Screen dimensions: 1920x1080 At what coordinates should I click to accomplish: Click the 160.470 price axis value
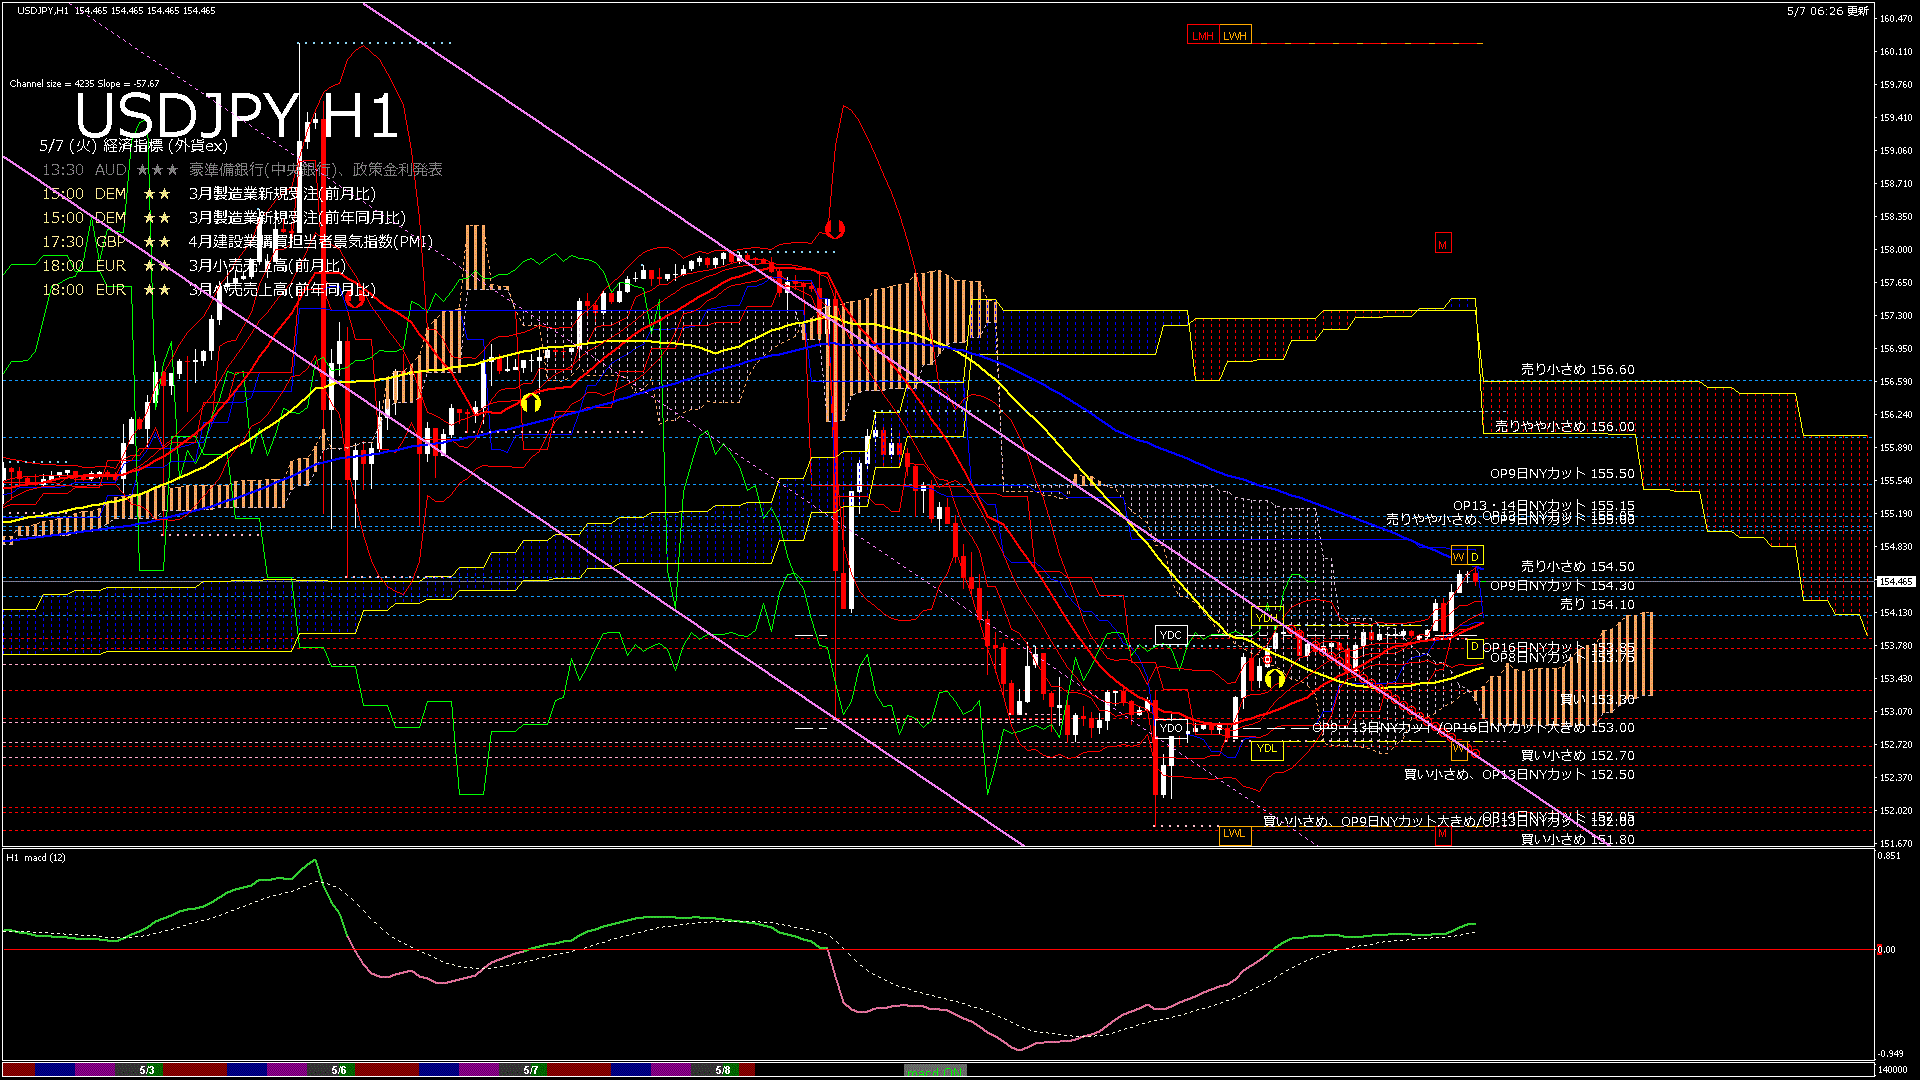pos(1896,18)
